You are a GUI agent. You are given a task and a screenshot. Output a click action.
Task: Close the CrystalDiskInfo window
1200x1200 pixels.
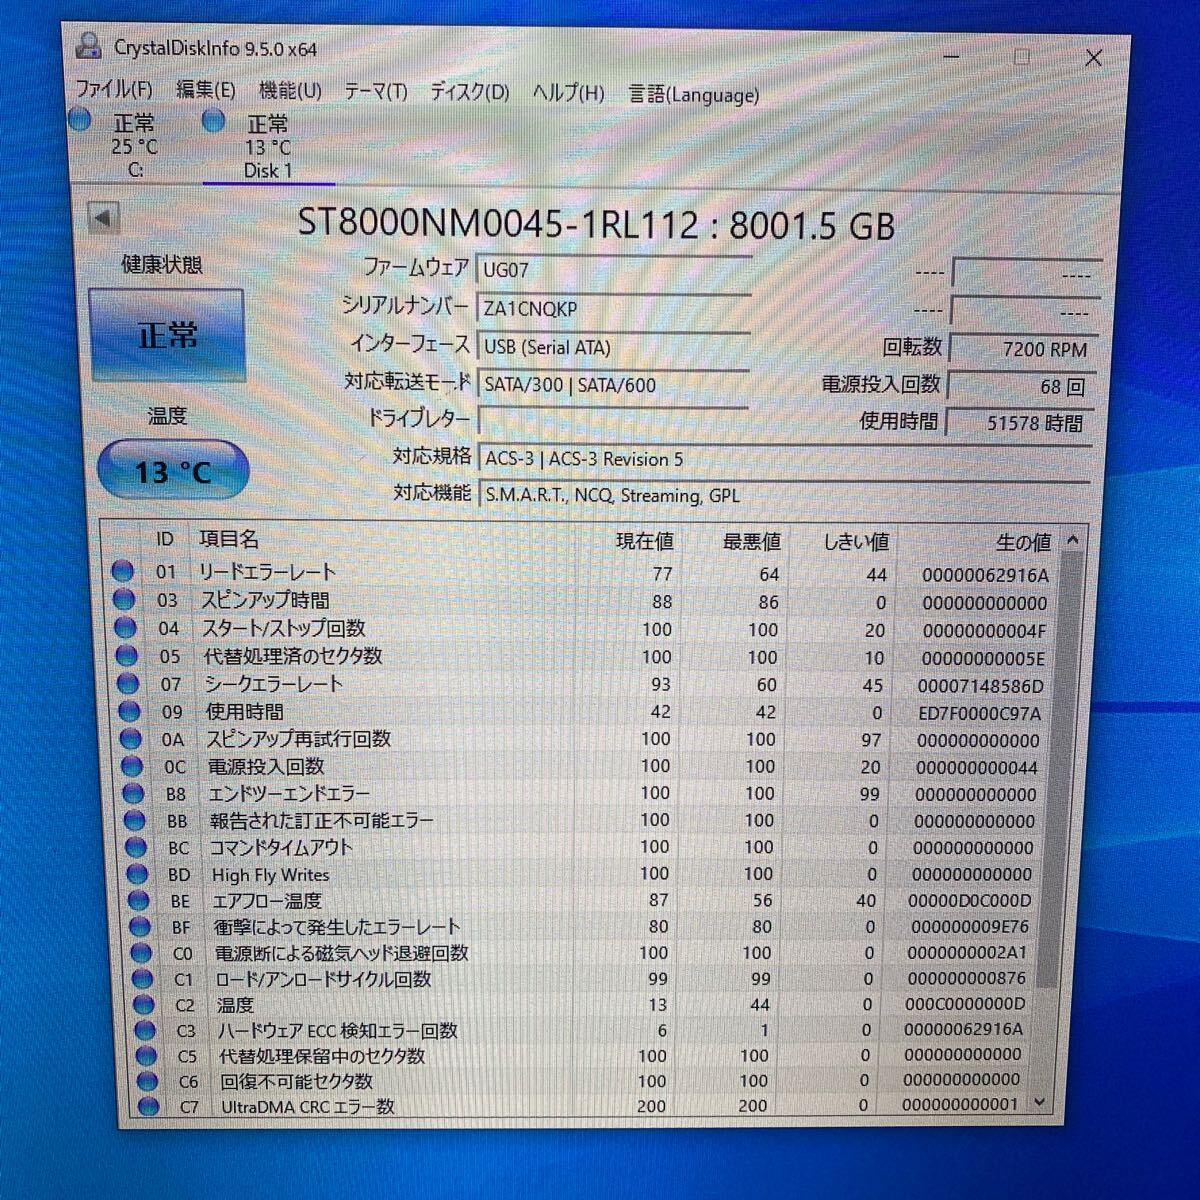point(1093,58)
